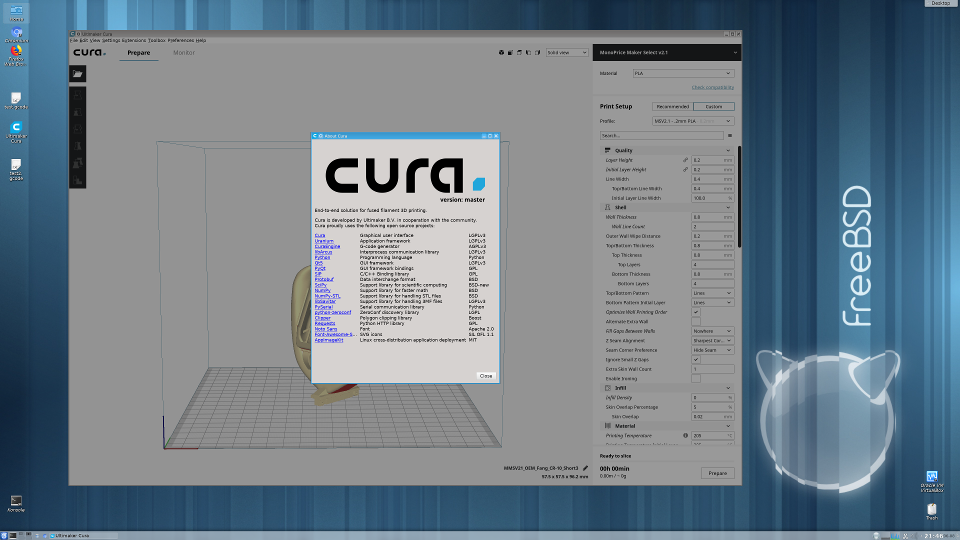Toggle the Optimize Wall Printing Order checkbox
Image resolution: width=960 pixels, height=540 pixels.
tap(696, 312)
